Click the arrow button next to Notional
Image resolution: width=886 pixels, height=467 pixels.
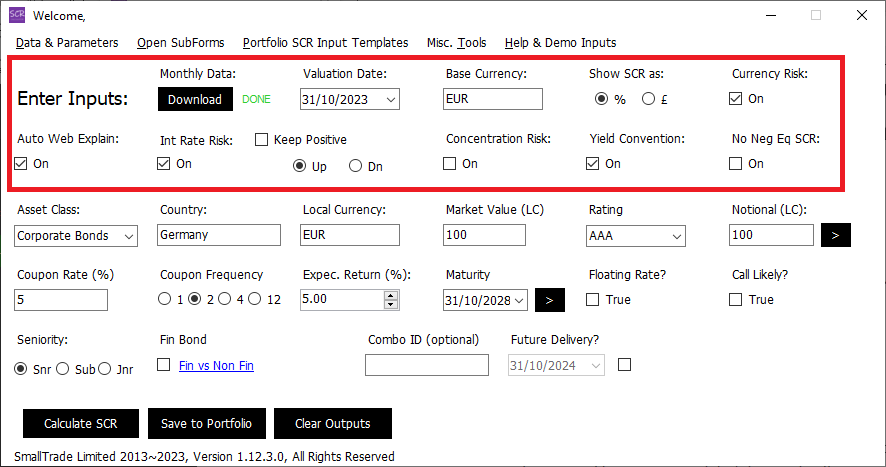[836, 235]
